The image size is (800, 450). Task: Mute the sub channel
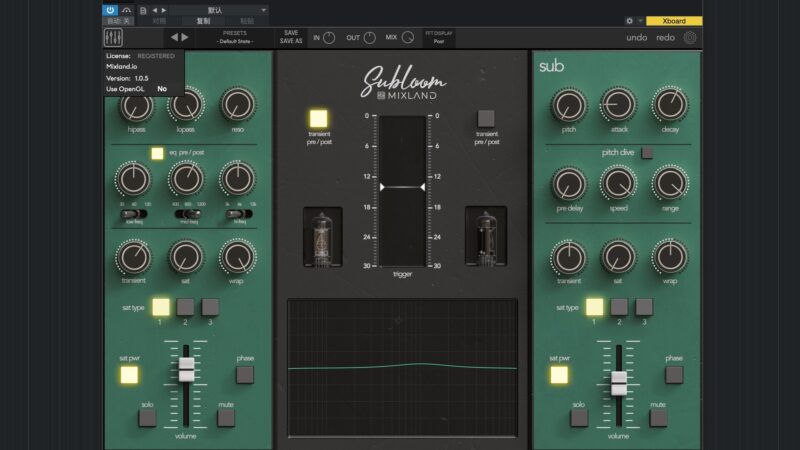[657, 418]
